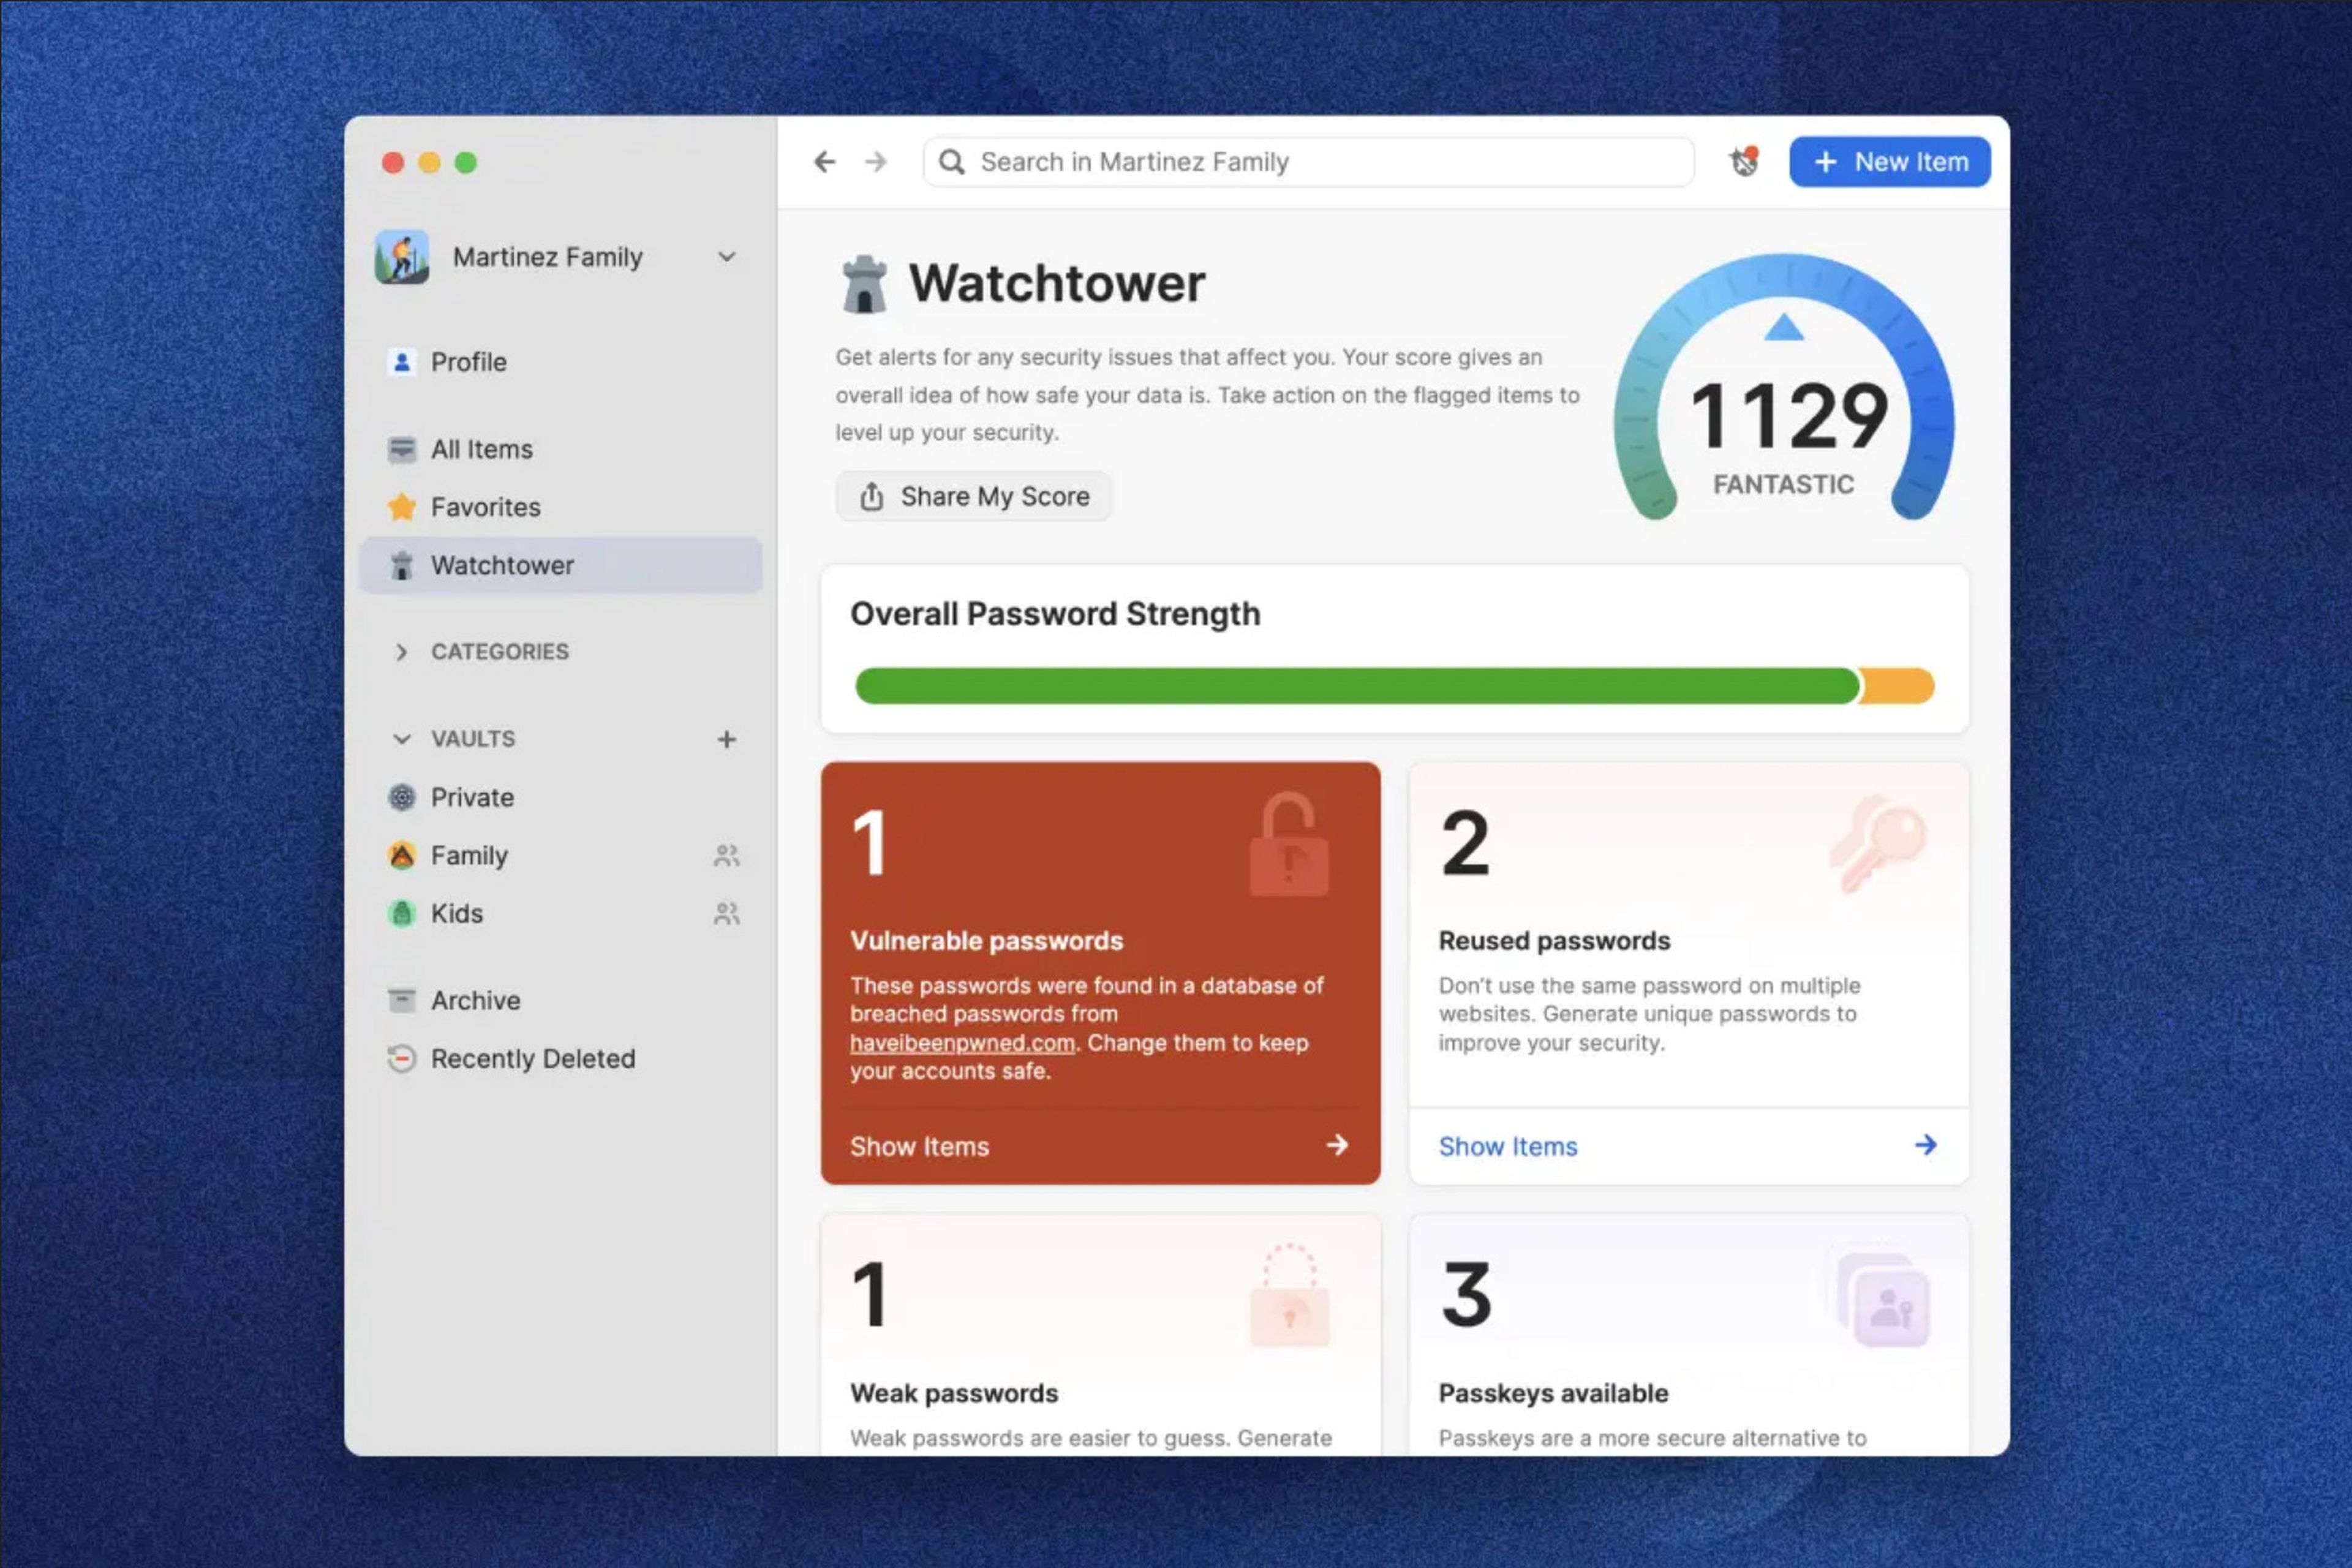Click the Share My Score button
Image resolution: width=2352 pixels, height=1568 pixels.
pos(974,496)
